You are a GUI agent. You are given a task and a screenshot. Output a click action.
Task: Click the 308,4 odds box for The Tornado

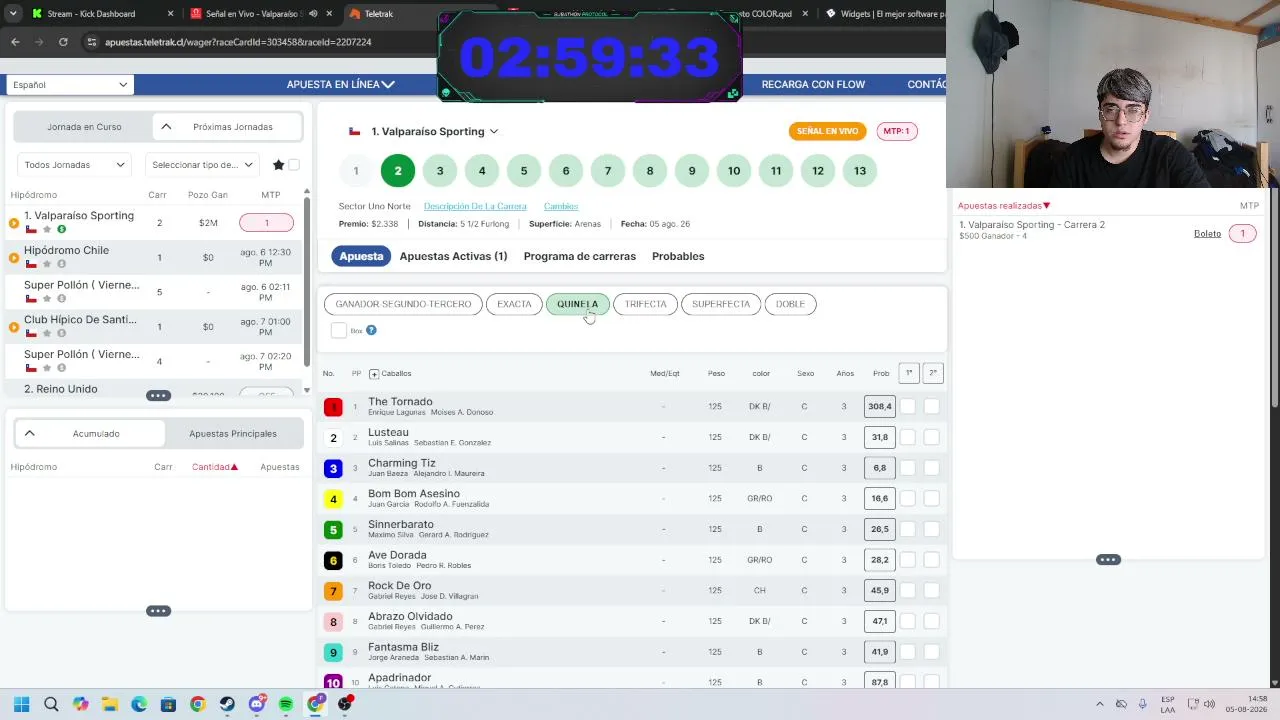pos(879,406)
